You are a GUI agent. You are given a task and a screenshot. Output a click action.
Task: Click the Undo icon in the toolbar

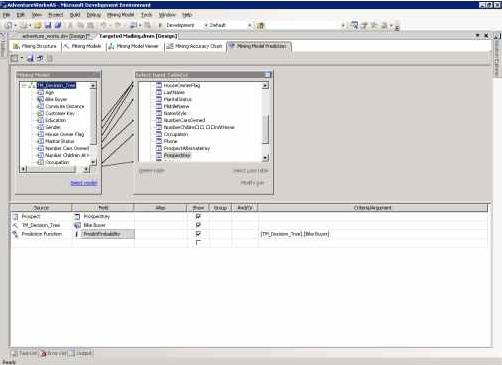click(104, 25)
